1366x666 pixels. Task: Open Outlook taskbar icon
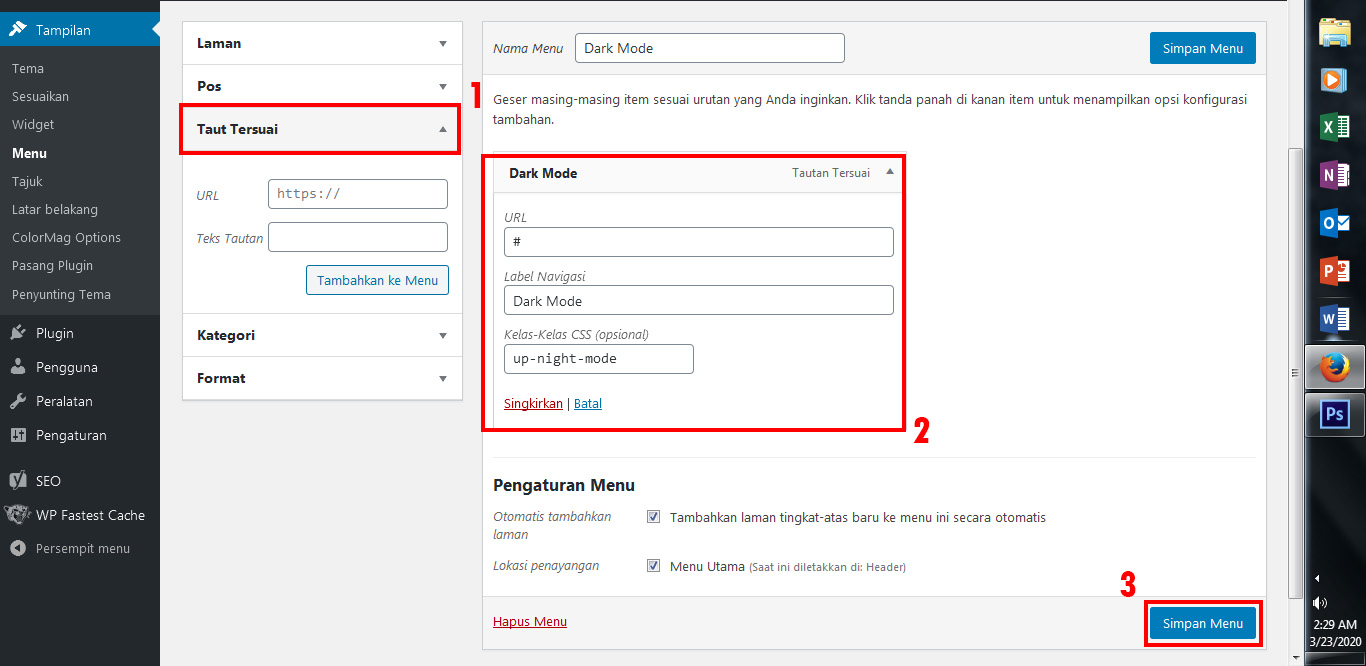1334,223
